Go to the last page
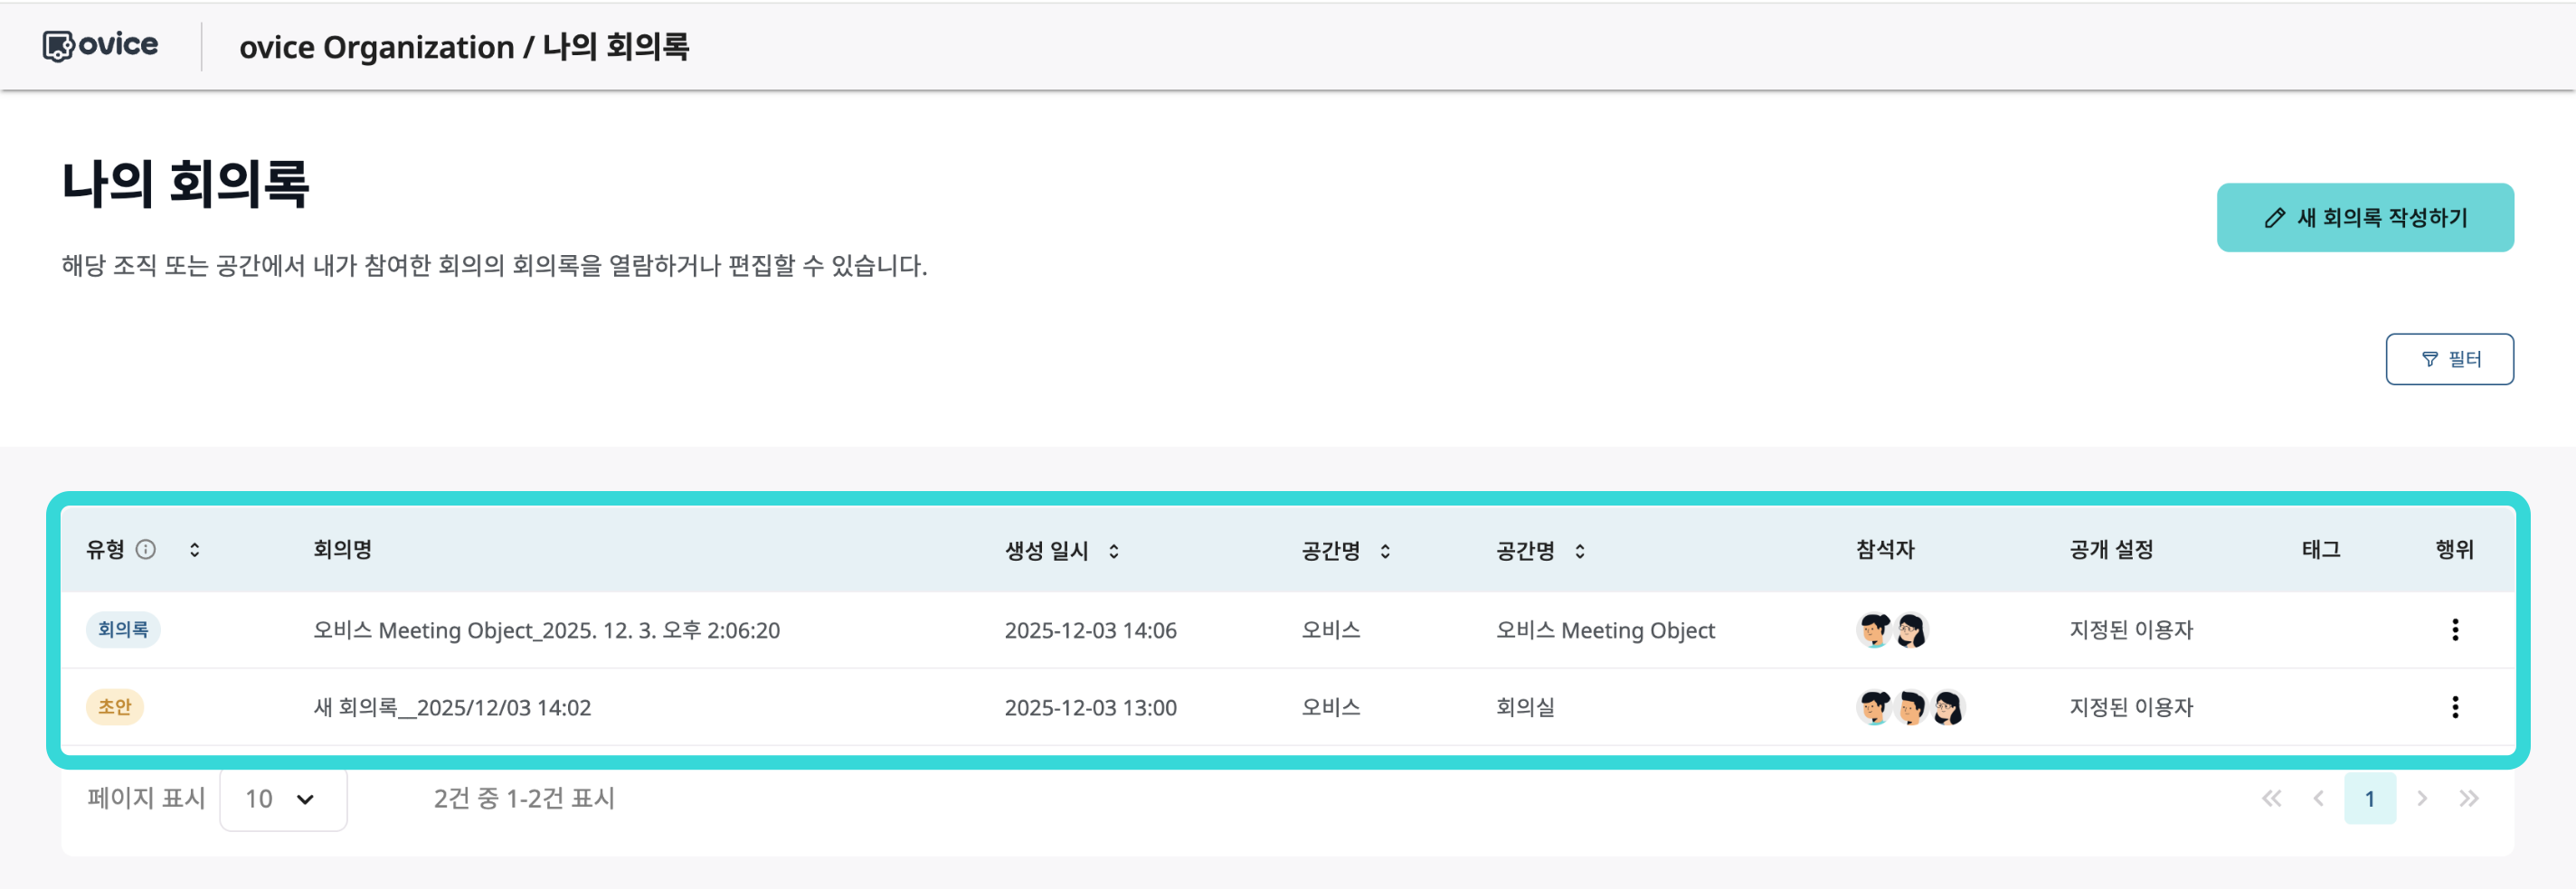 coord(2468,798)
